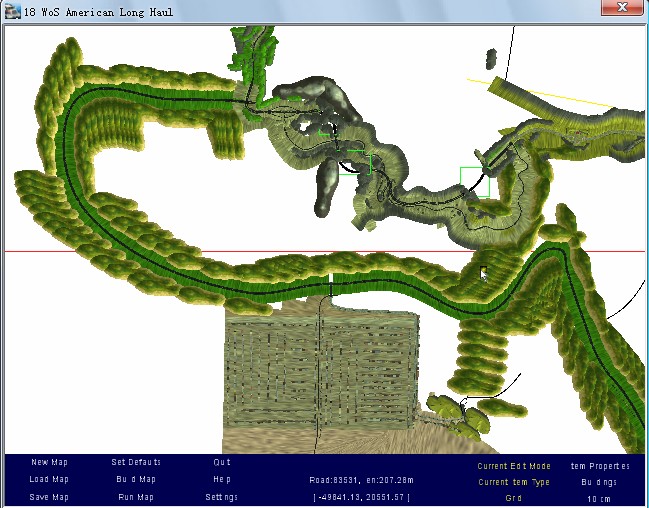649x508 pixels.
Task: Close the WoS American Long Haul window
Action: (621, 7)
